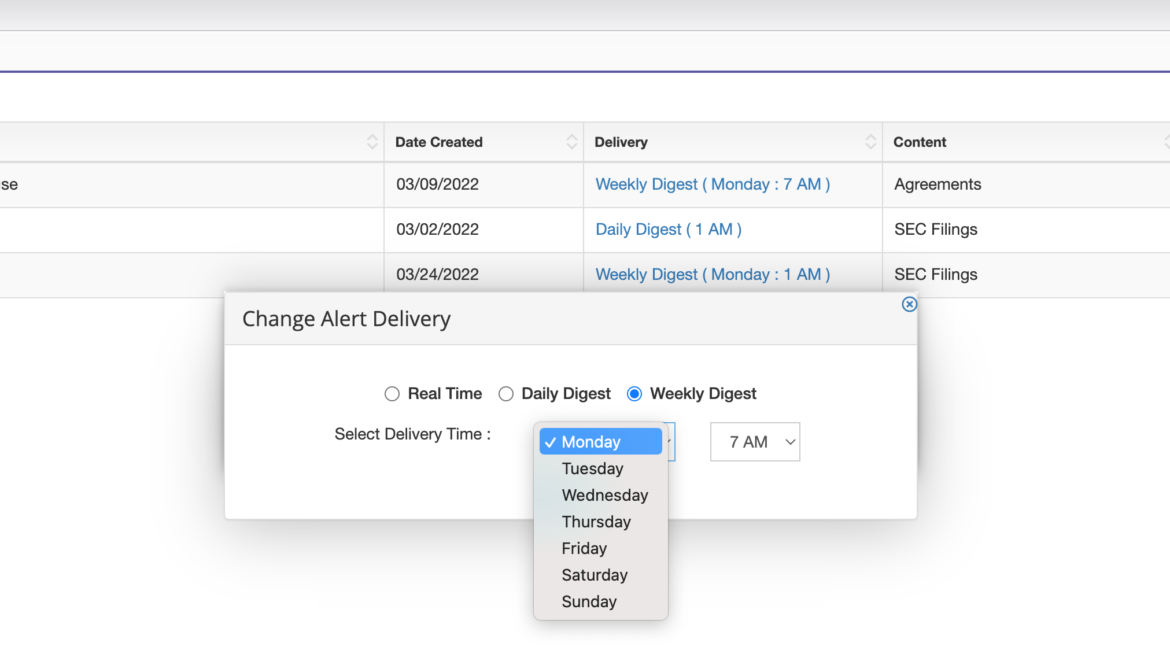Open Weekly Digest Monday 1 AM link
Screen dimensions: 1170x650
pos(713,275)
